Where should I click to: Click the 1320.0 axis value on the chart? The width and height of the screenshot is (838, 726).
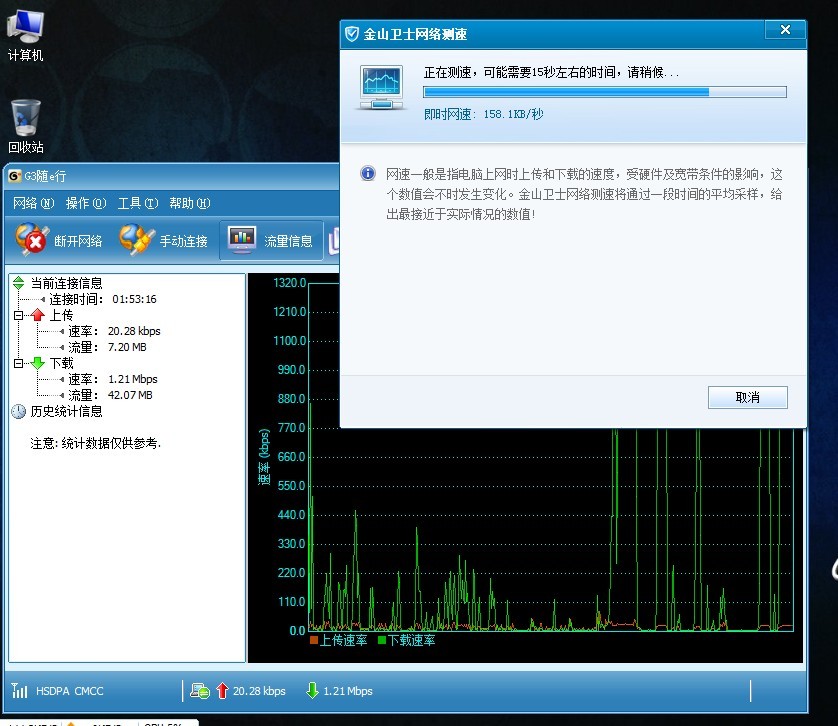290,283
